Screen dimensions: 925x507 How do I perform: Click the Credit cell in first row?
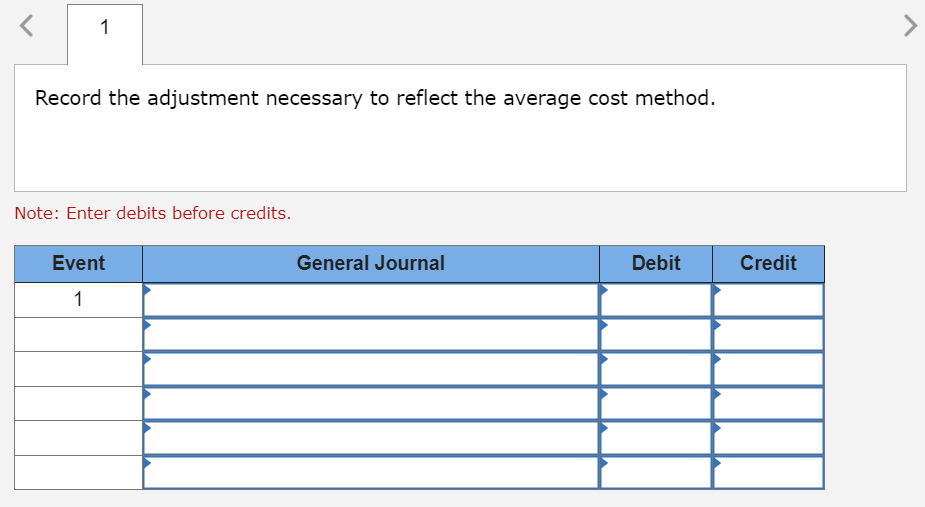click(x=769, y=300)
